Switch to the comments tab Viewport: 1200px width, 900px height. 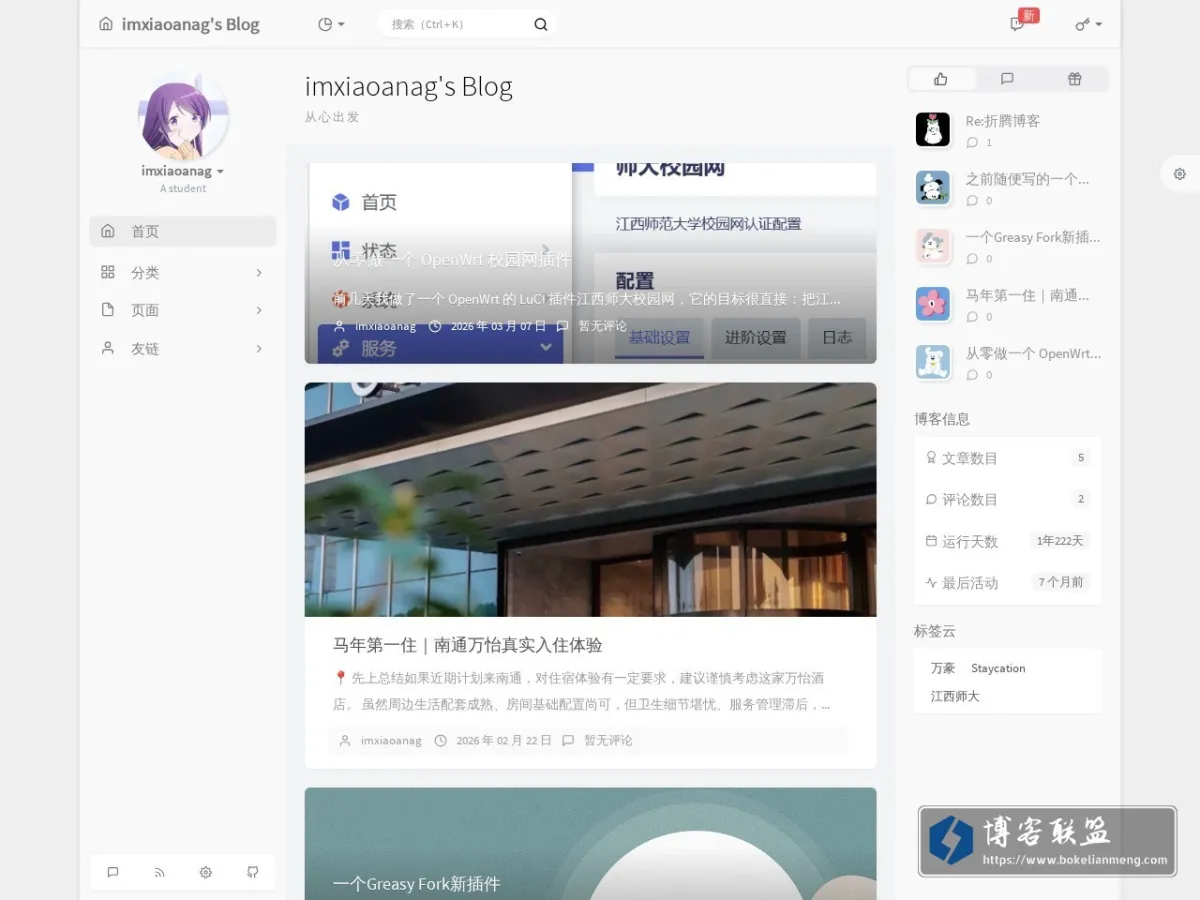click(1007, 79)
